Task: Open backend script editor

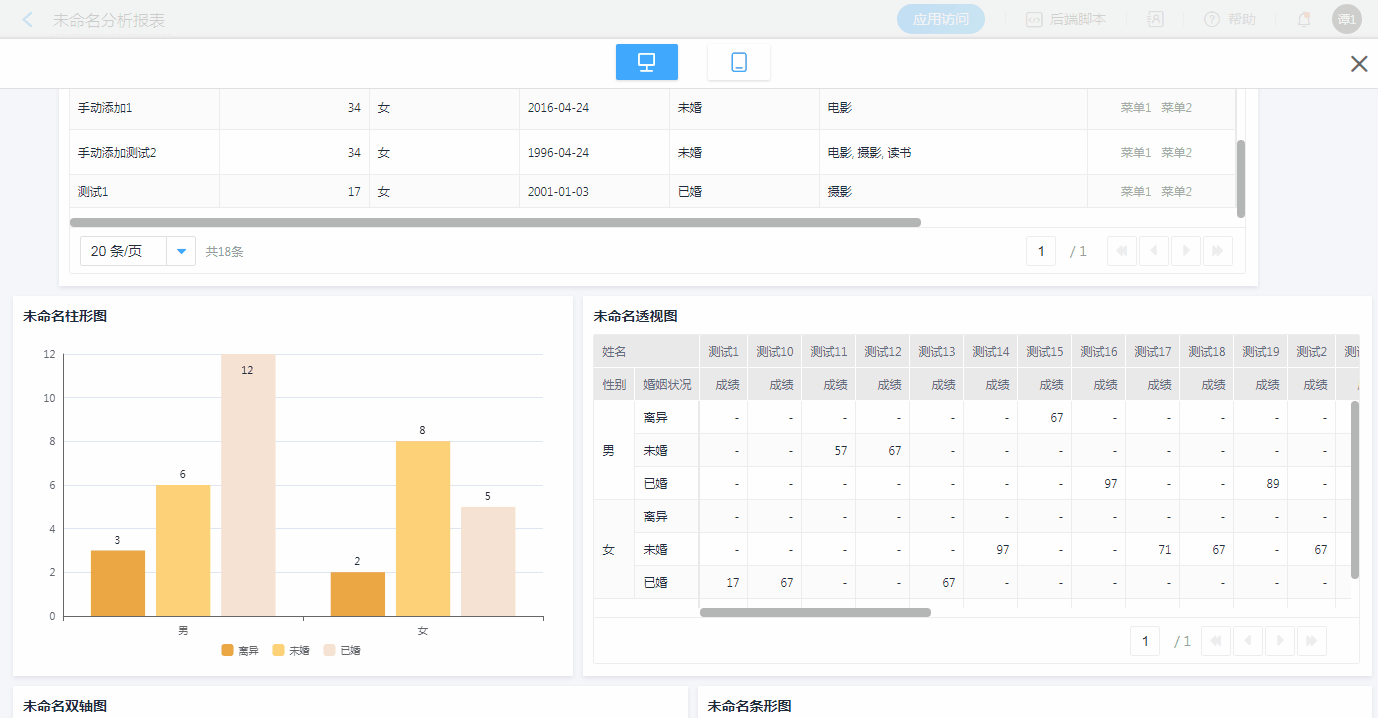Action: point(1065,19)
